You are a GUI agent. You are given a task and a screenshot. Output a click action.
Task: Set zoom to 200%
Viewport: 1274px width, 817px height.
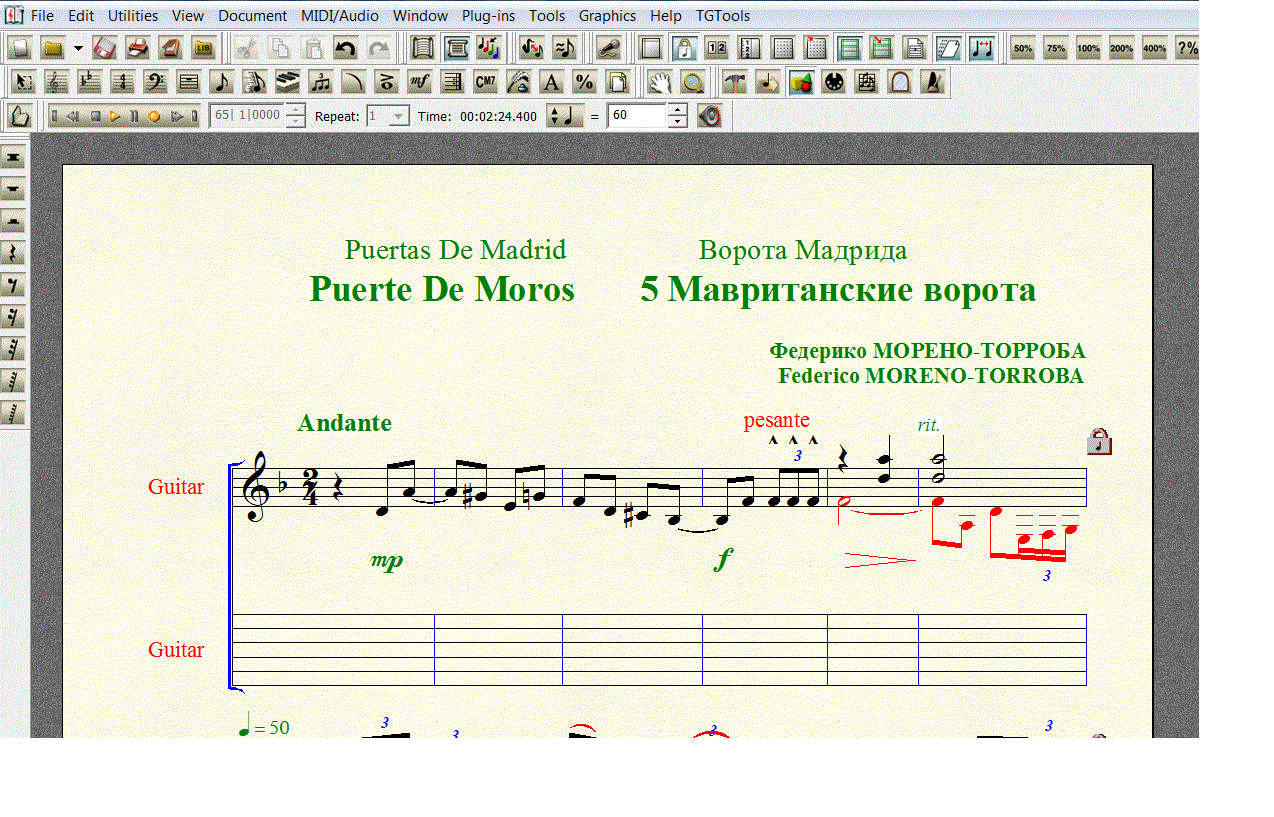(x=1121, y=48)
